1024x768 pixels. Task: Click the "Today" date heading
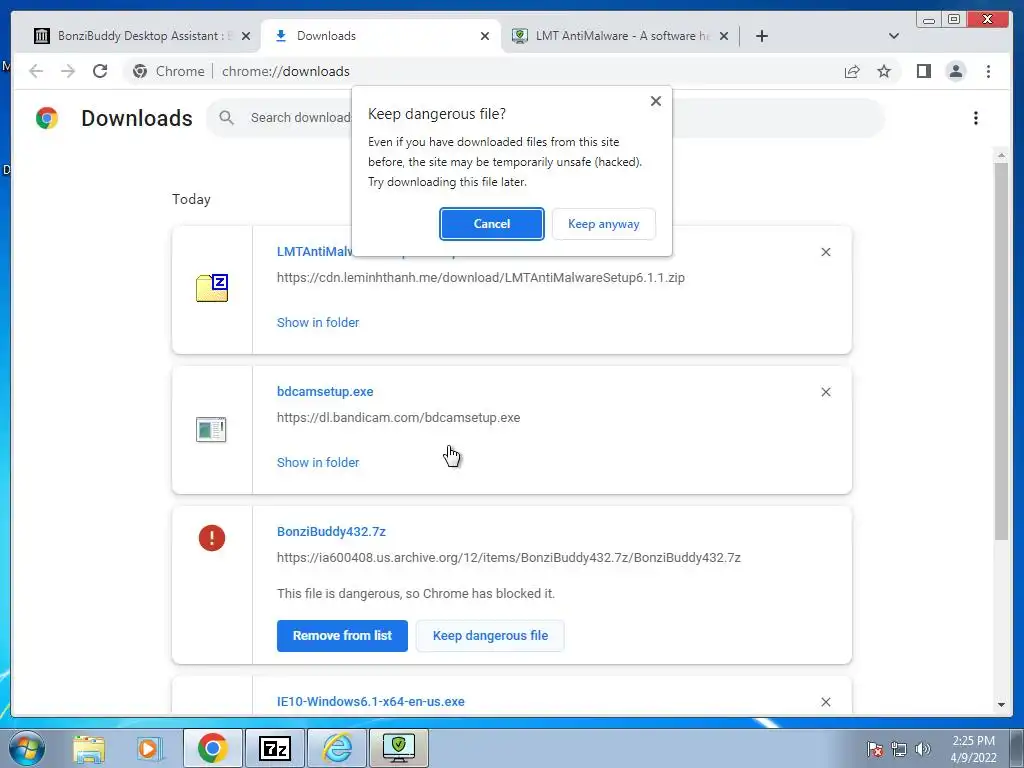point(191,199)
